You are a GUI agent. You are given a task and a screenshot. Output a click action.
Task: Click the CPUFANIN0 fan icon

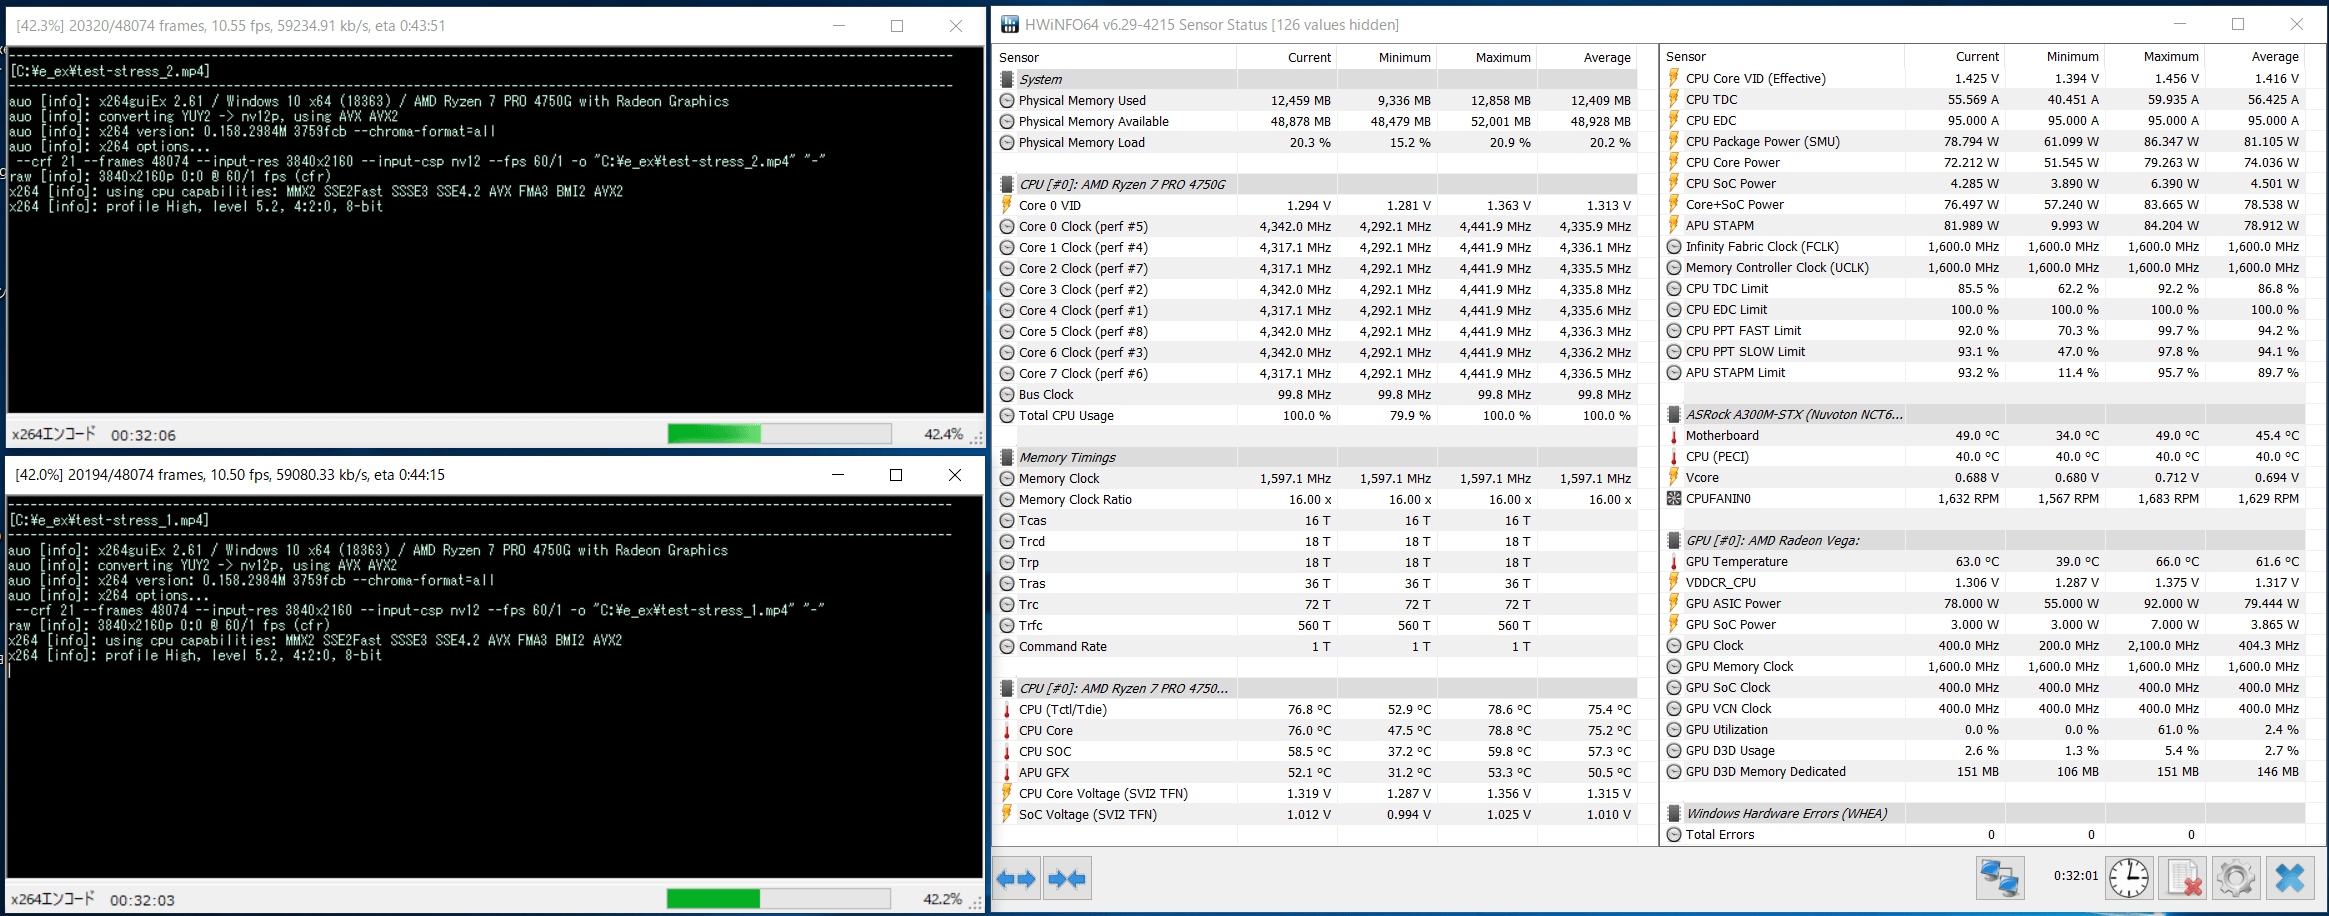[x=1674, y=498]
